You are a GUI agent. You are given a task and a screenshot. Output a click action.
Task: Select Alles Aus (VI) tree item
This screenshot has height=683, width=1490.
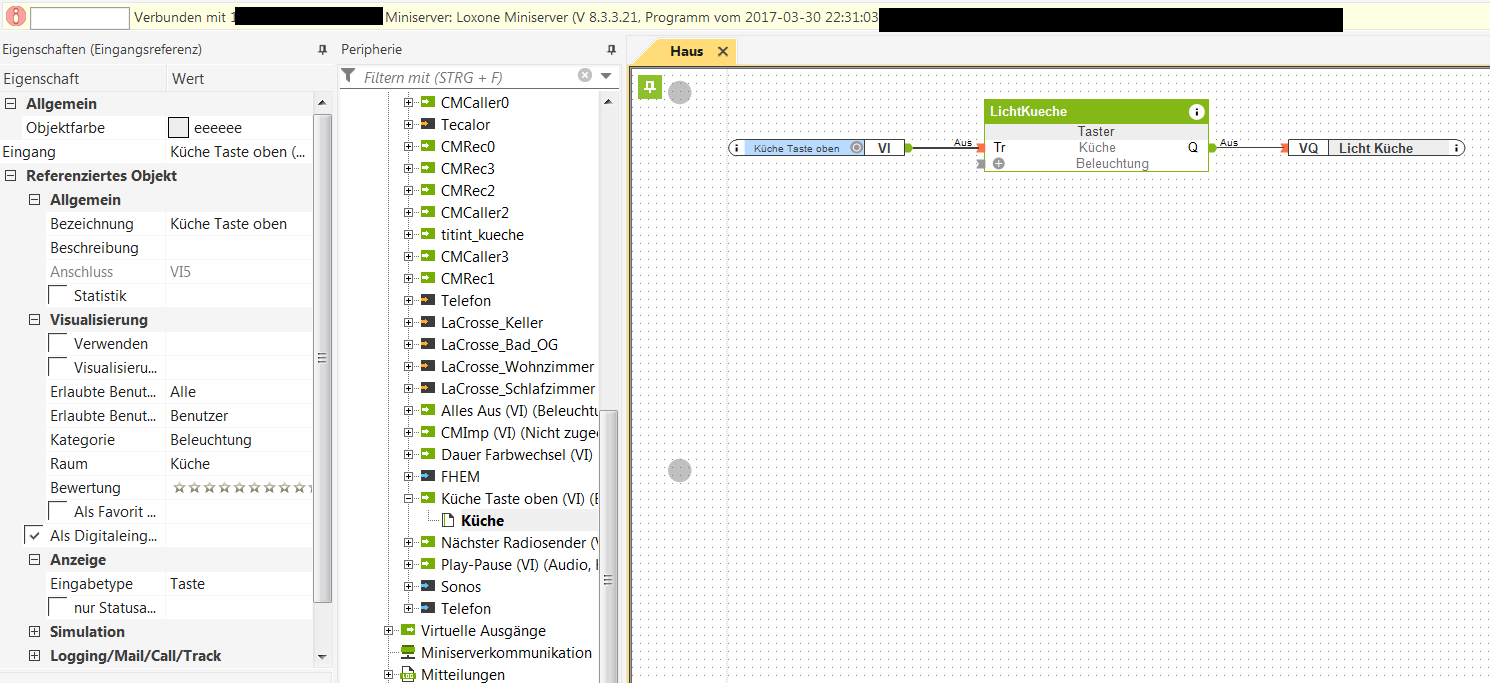[x=519, y=411]
